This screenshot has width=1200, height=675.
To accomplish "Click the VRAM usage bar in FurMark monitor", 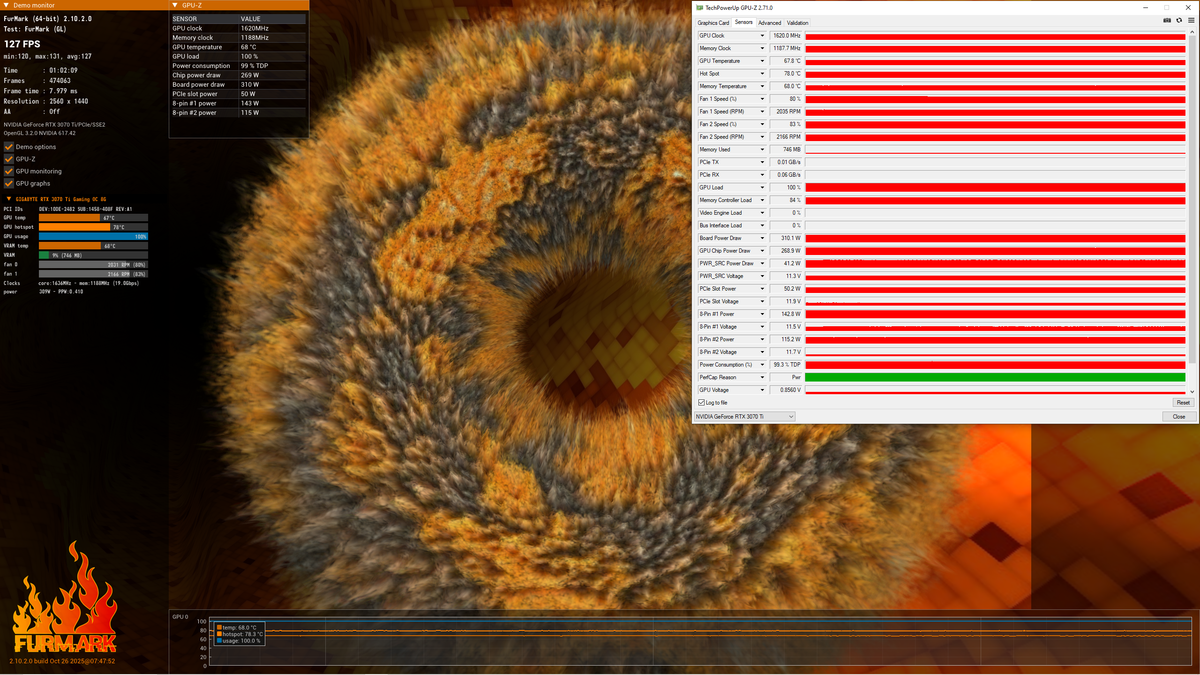I will (93, 255).
